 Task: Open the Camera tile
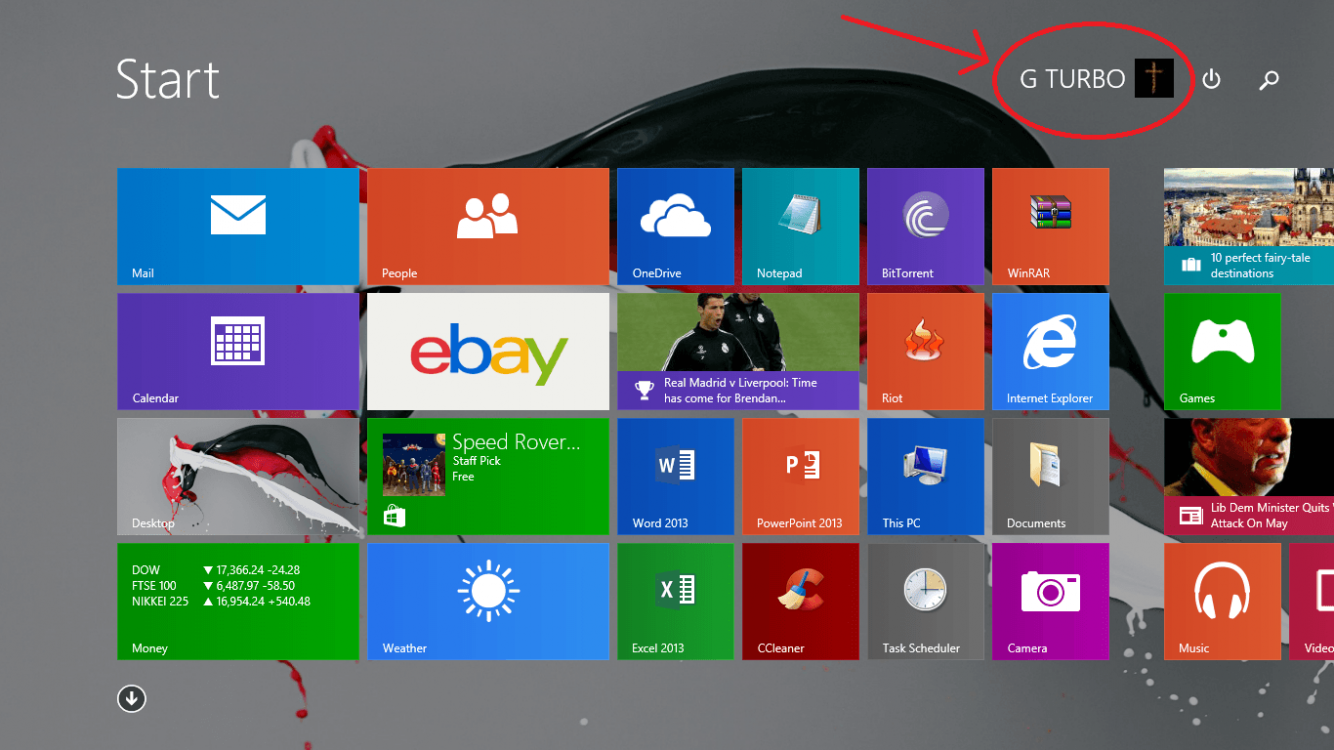click(1051, 602)
